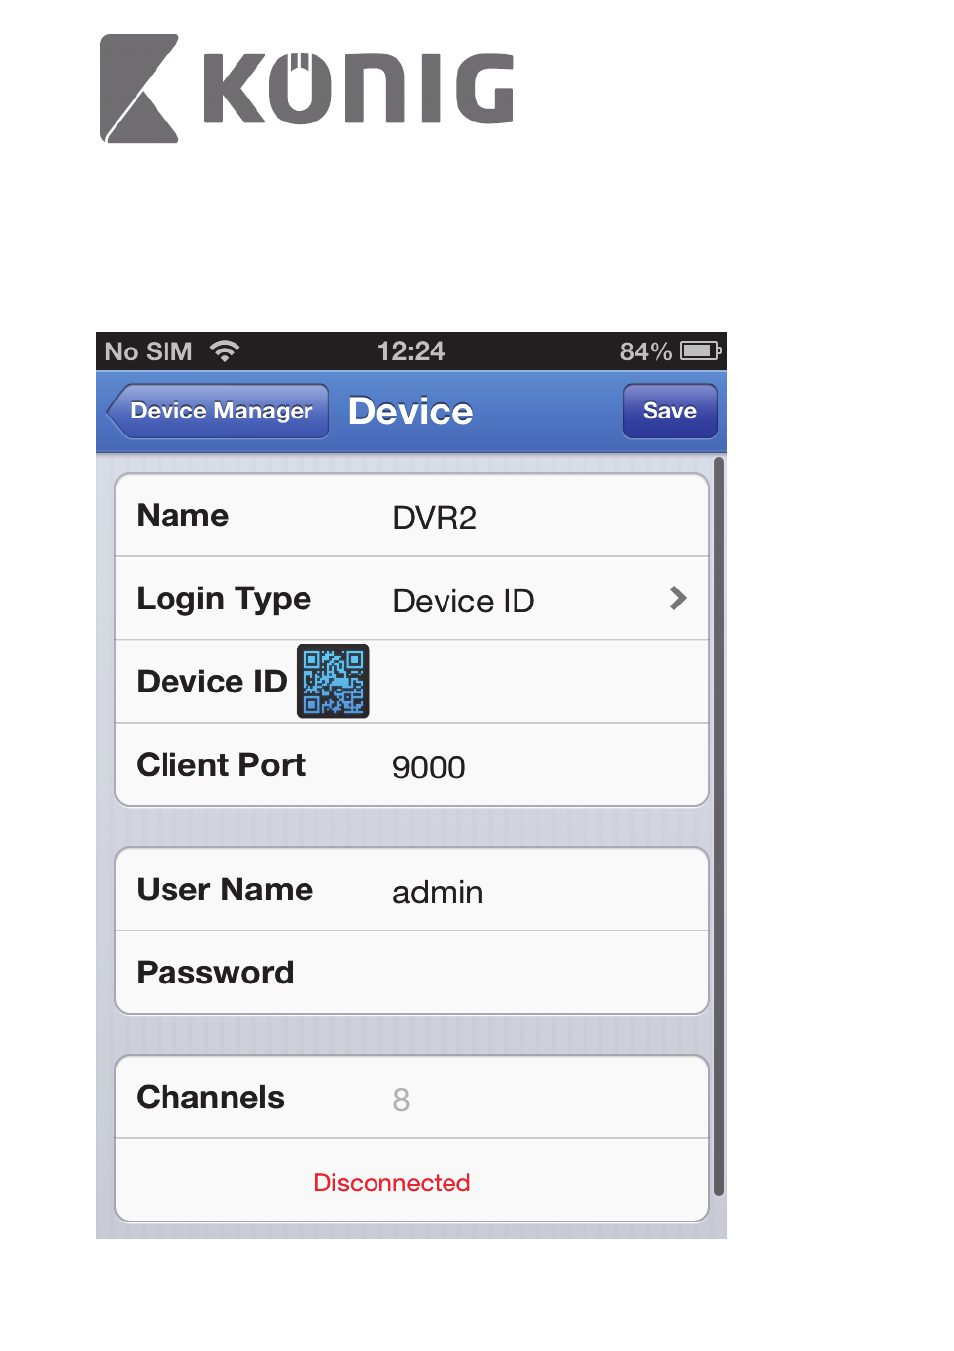Tap the QR code scan icon
The image size is (954, 1351).
(x=333, y=681)
